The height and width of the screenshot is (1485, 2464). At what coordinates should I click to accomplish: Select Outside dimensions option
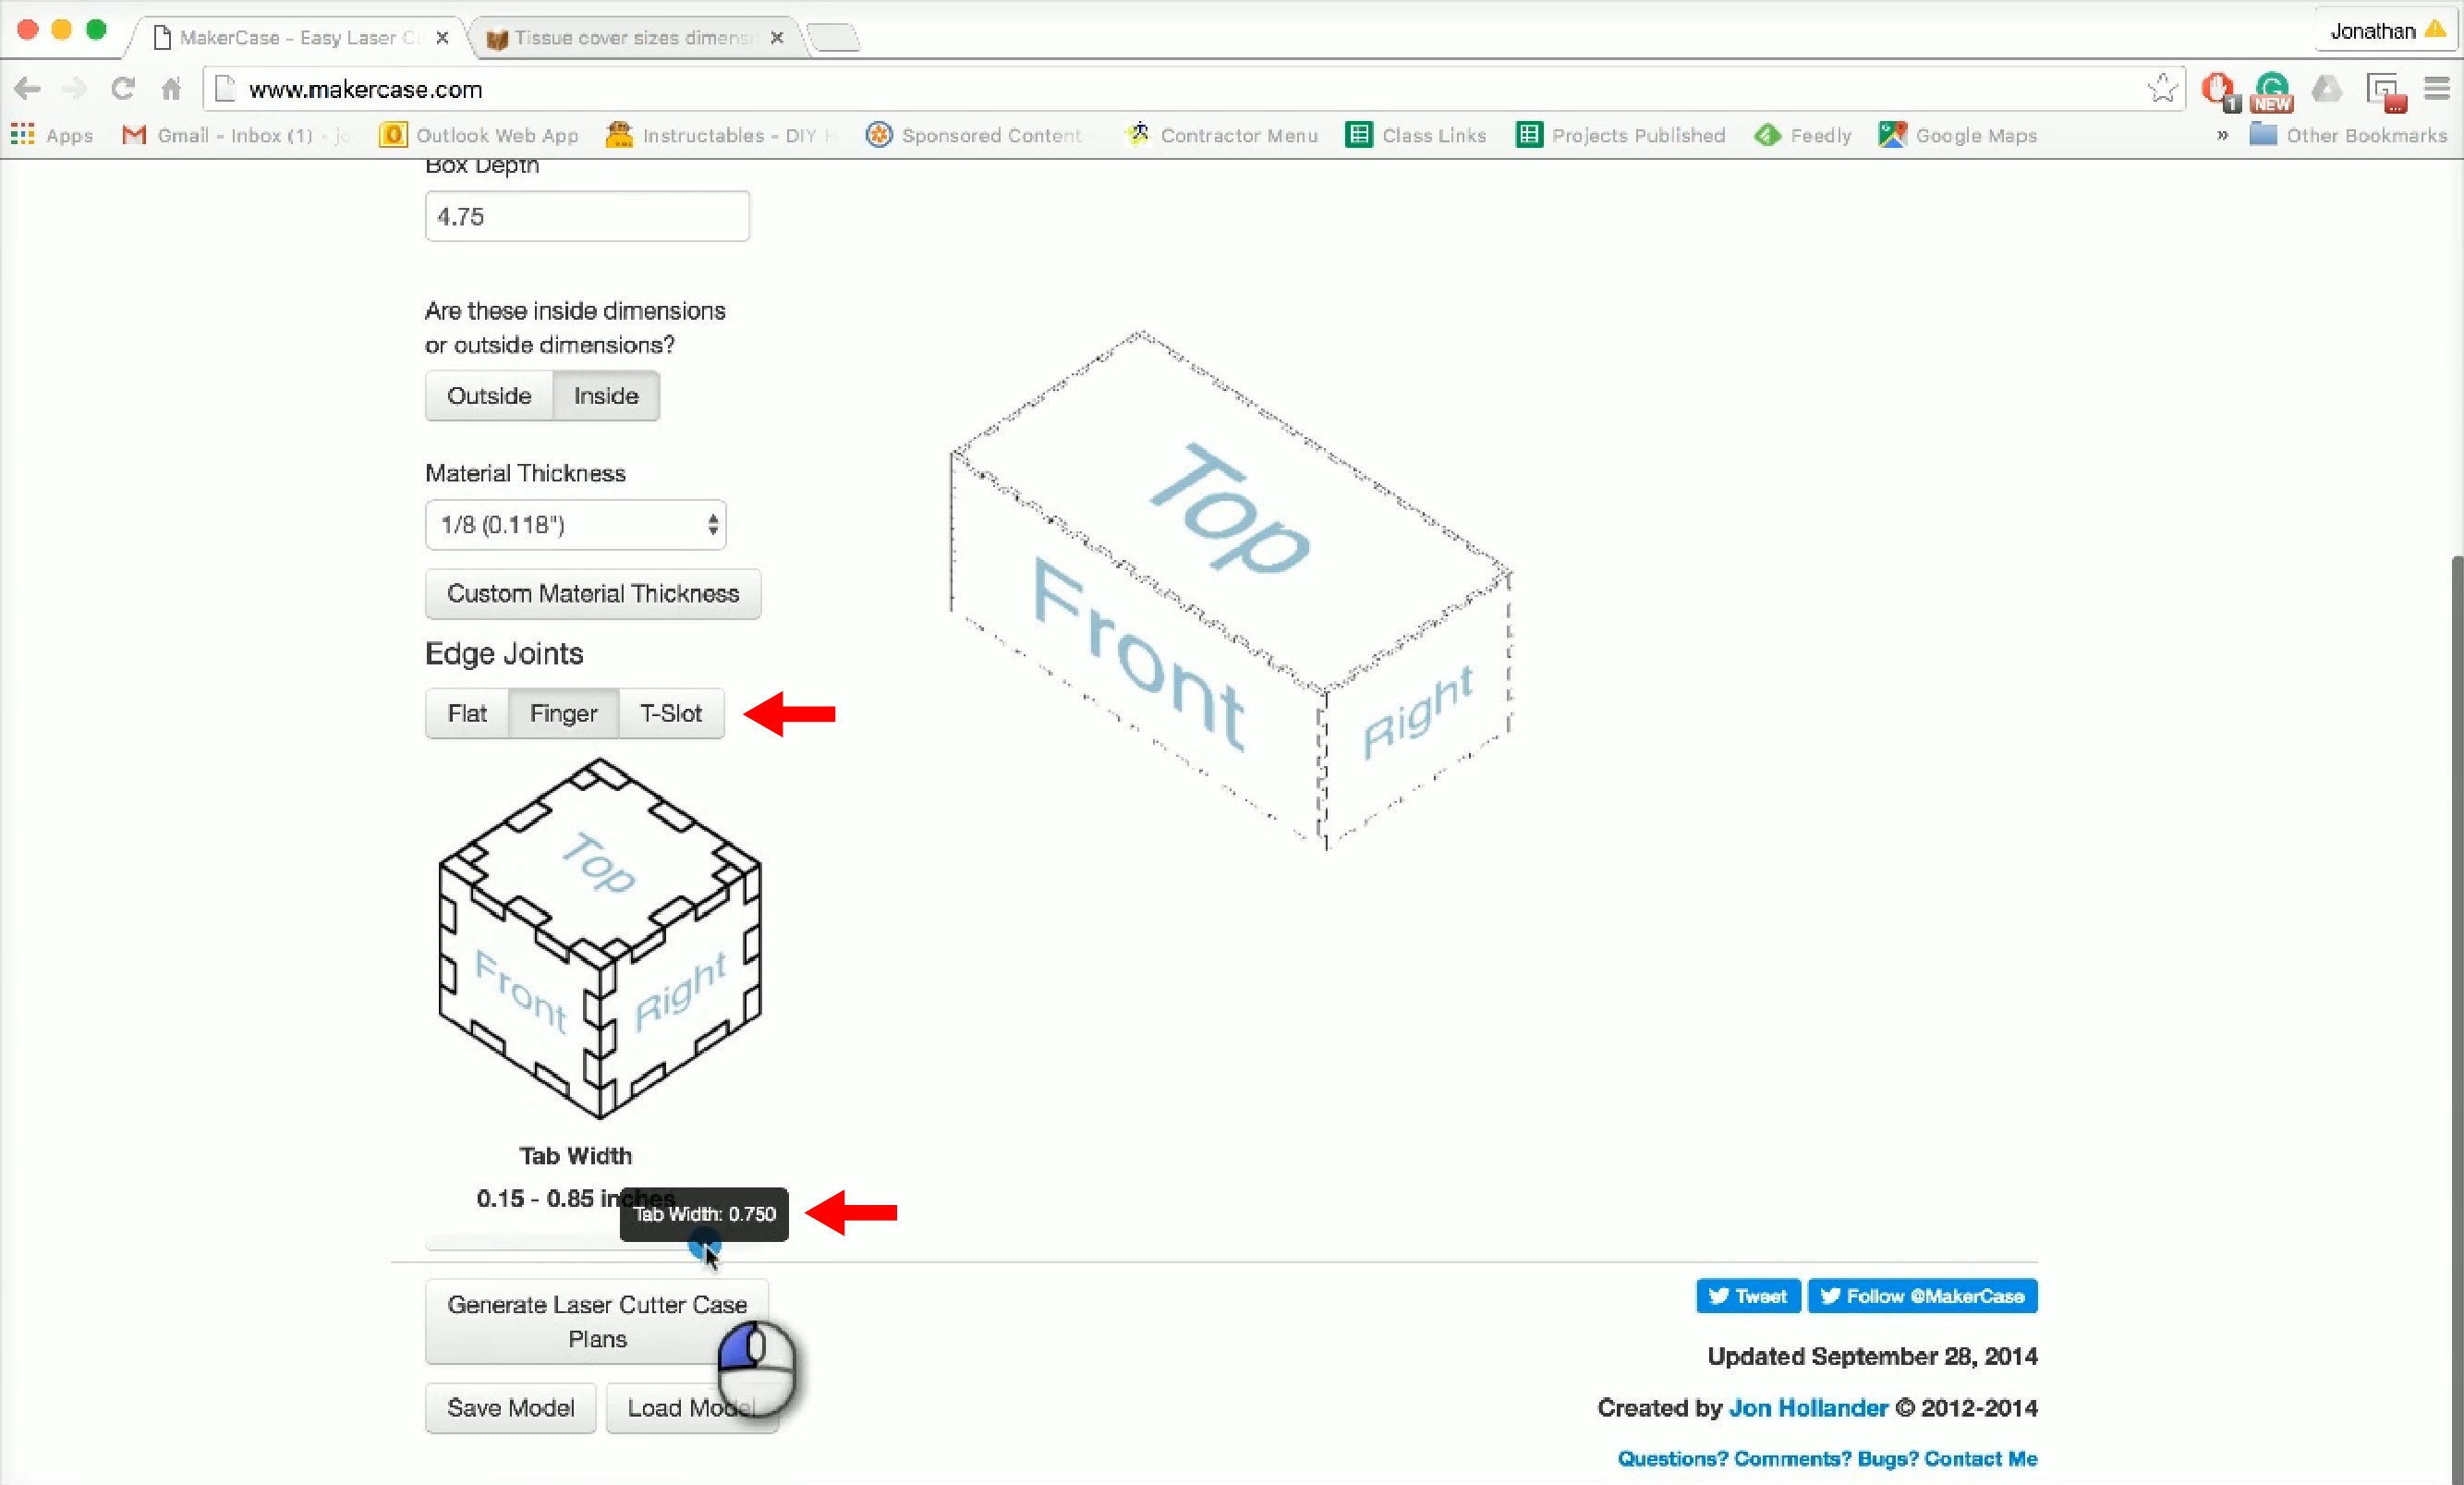pyautogui.click(x=489, y=396)
